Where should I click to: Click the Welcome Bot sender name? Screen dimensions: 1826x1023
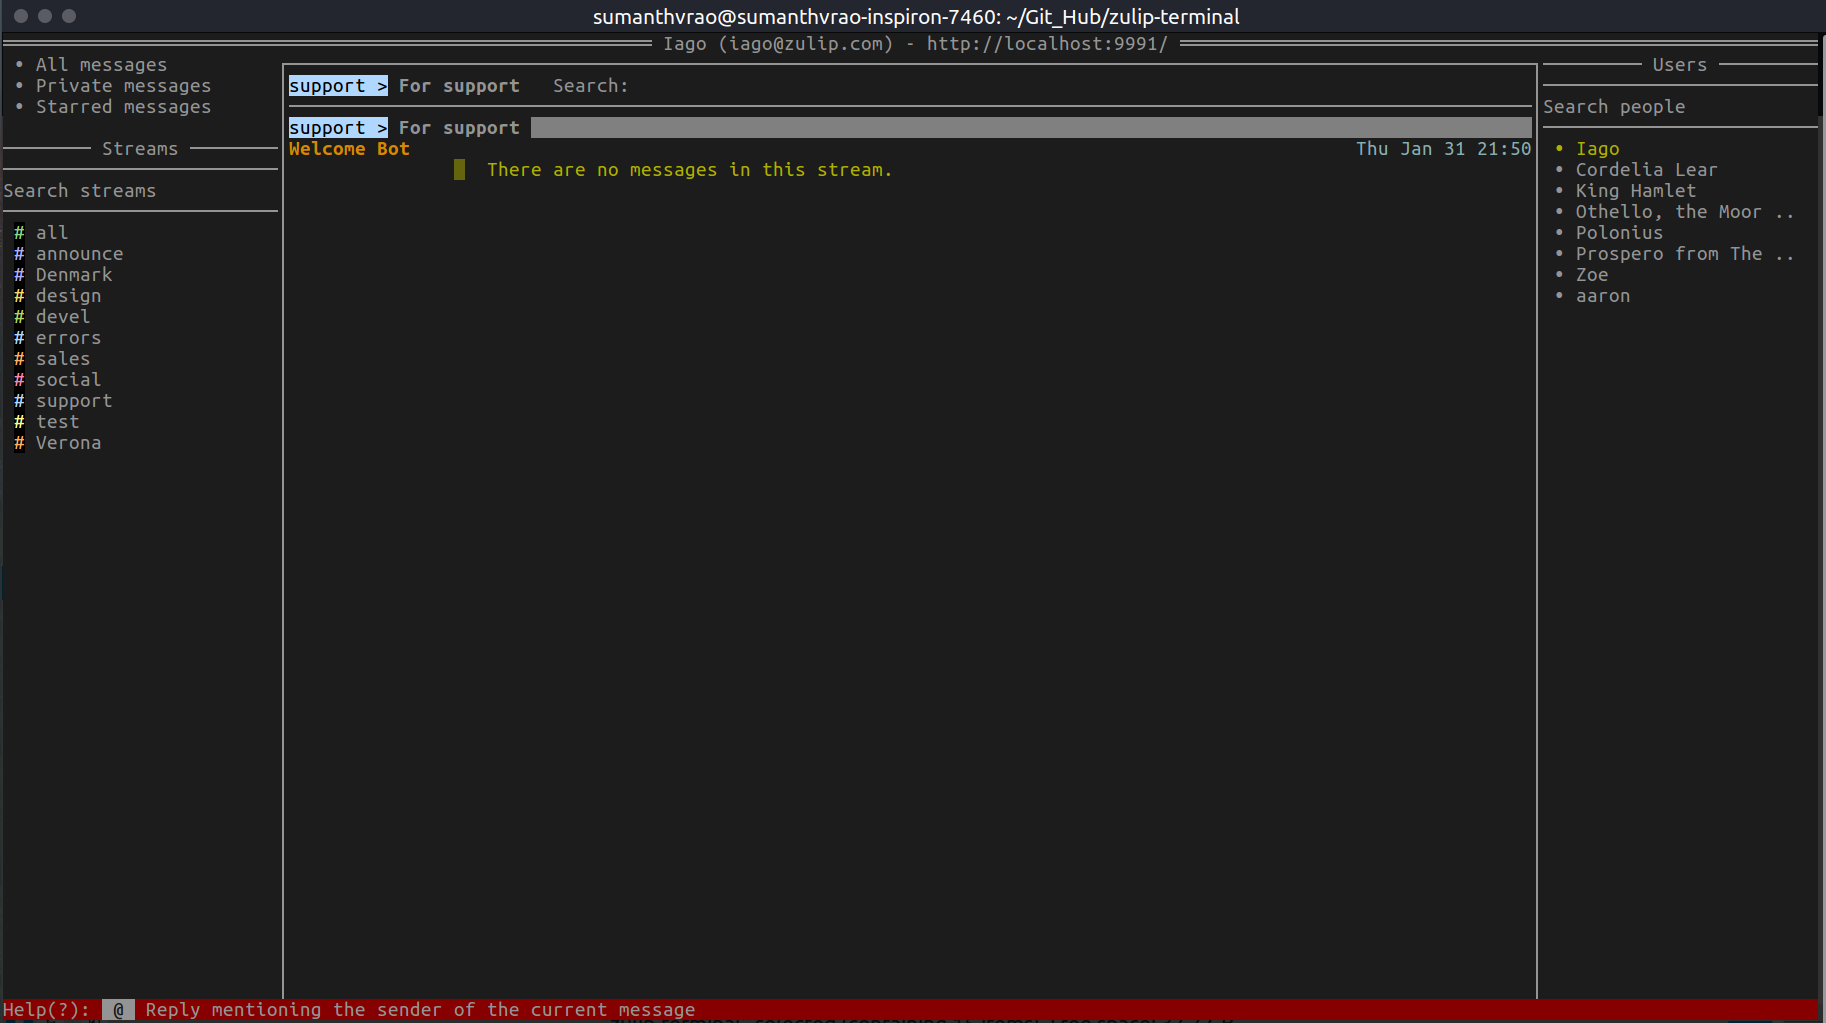coord(349,149)
